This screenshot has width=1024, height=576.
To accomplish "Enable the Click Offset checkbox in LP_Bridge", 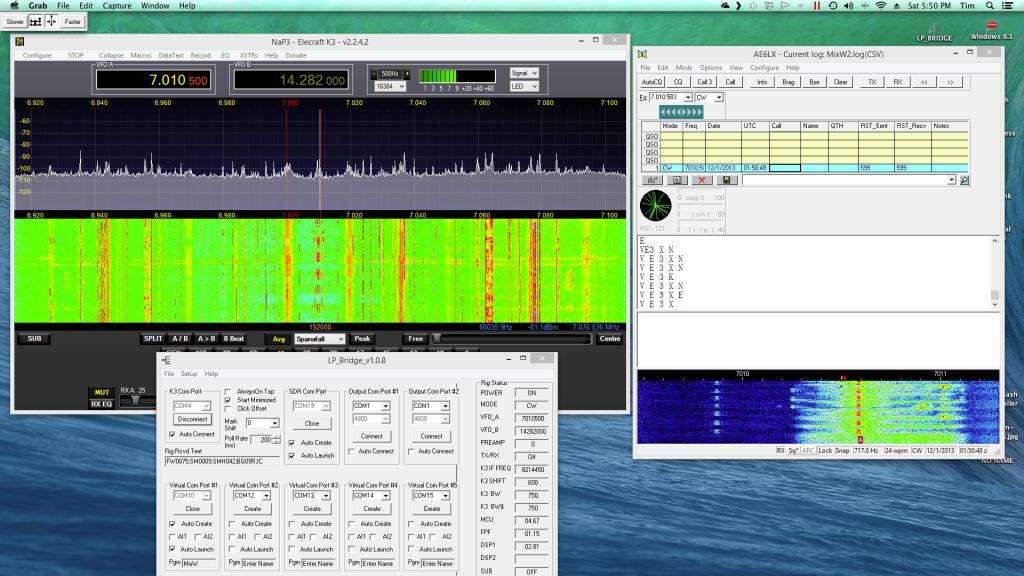I will [x=228, y=408].
